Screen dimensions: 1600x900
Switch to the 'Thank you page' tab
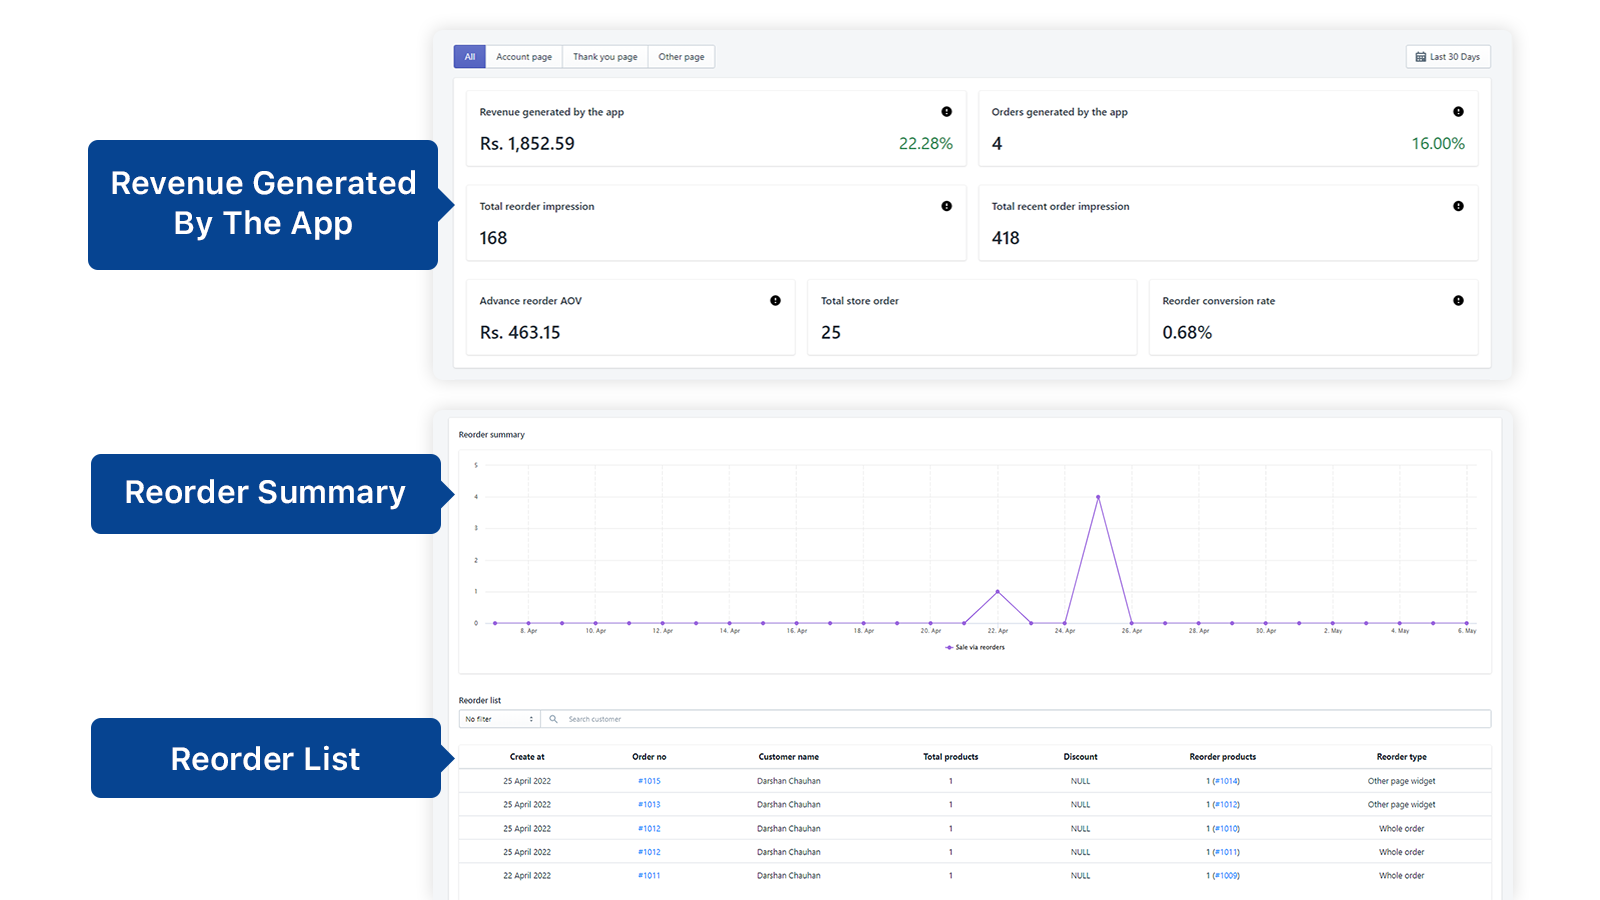tap(605, 57)
